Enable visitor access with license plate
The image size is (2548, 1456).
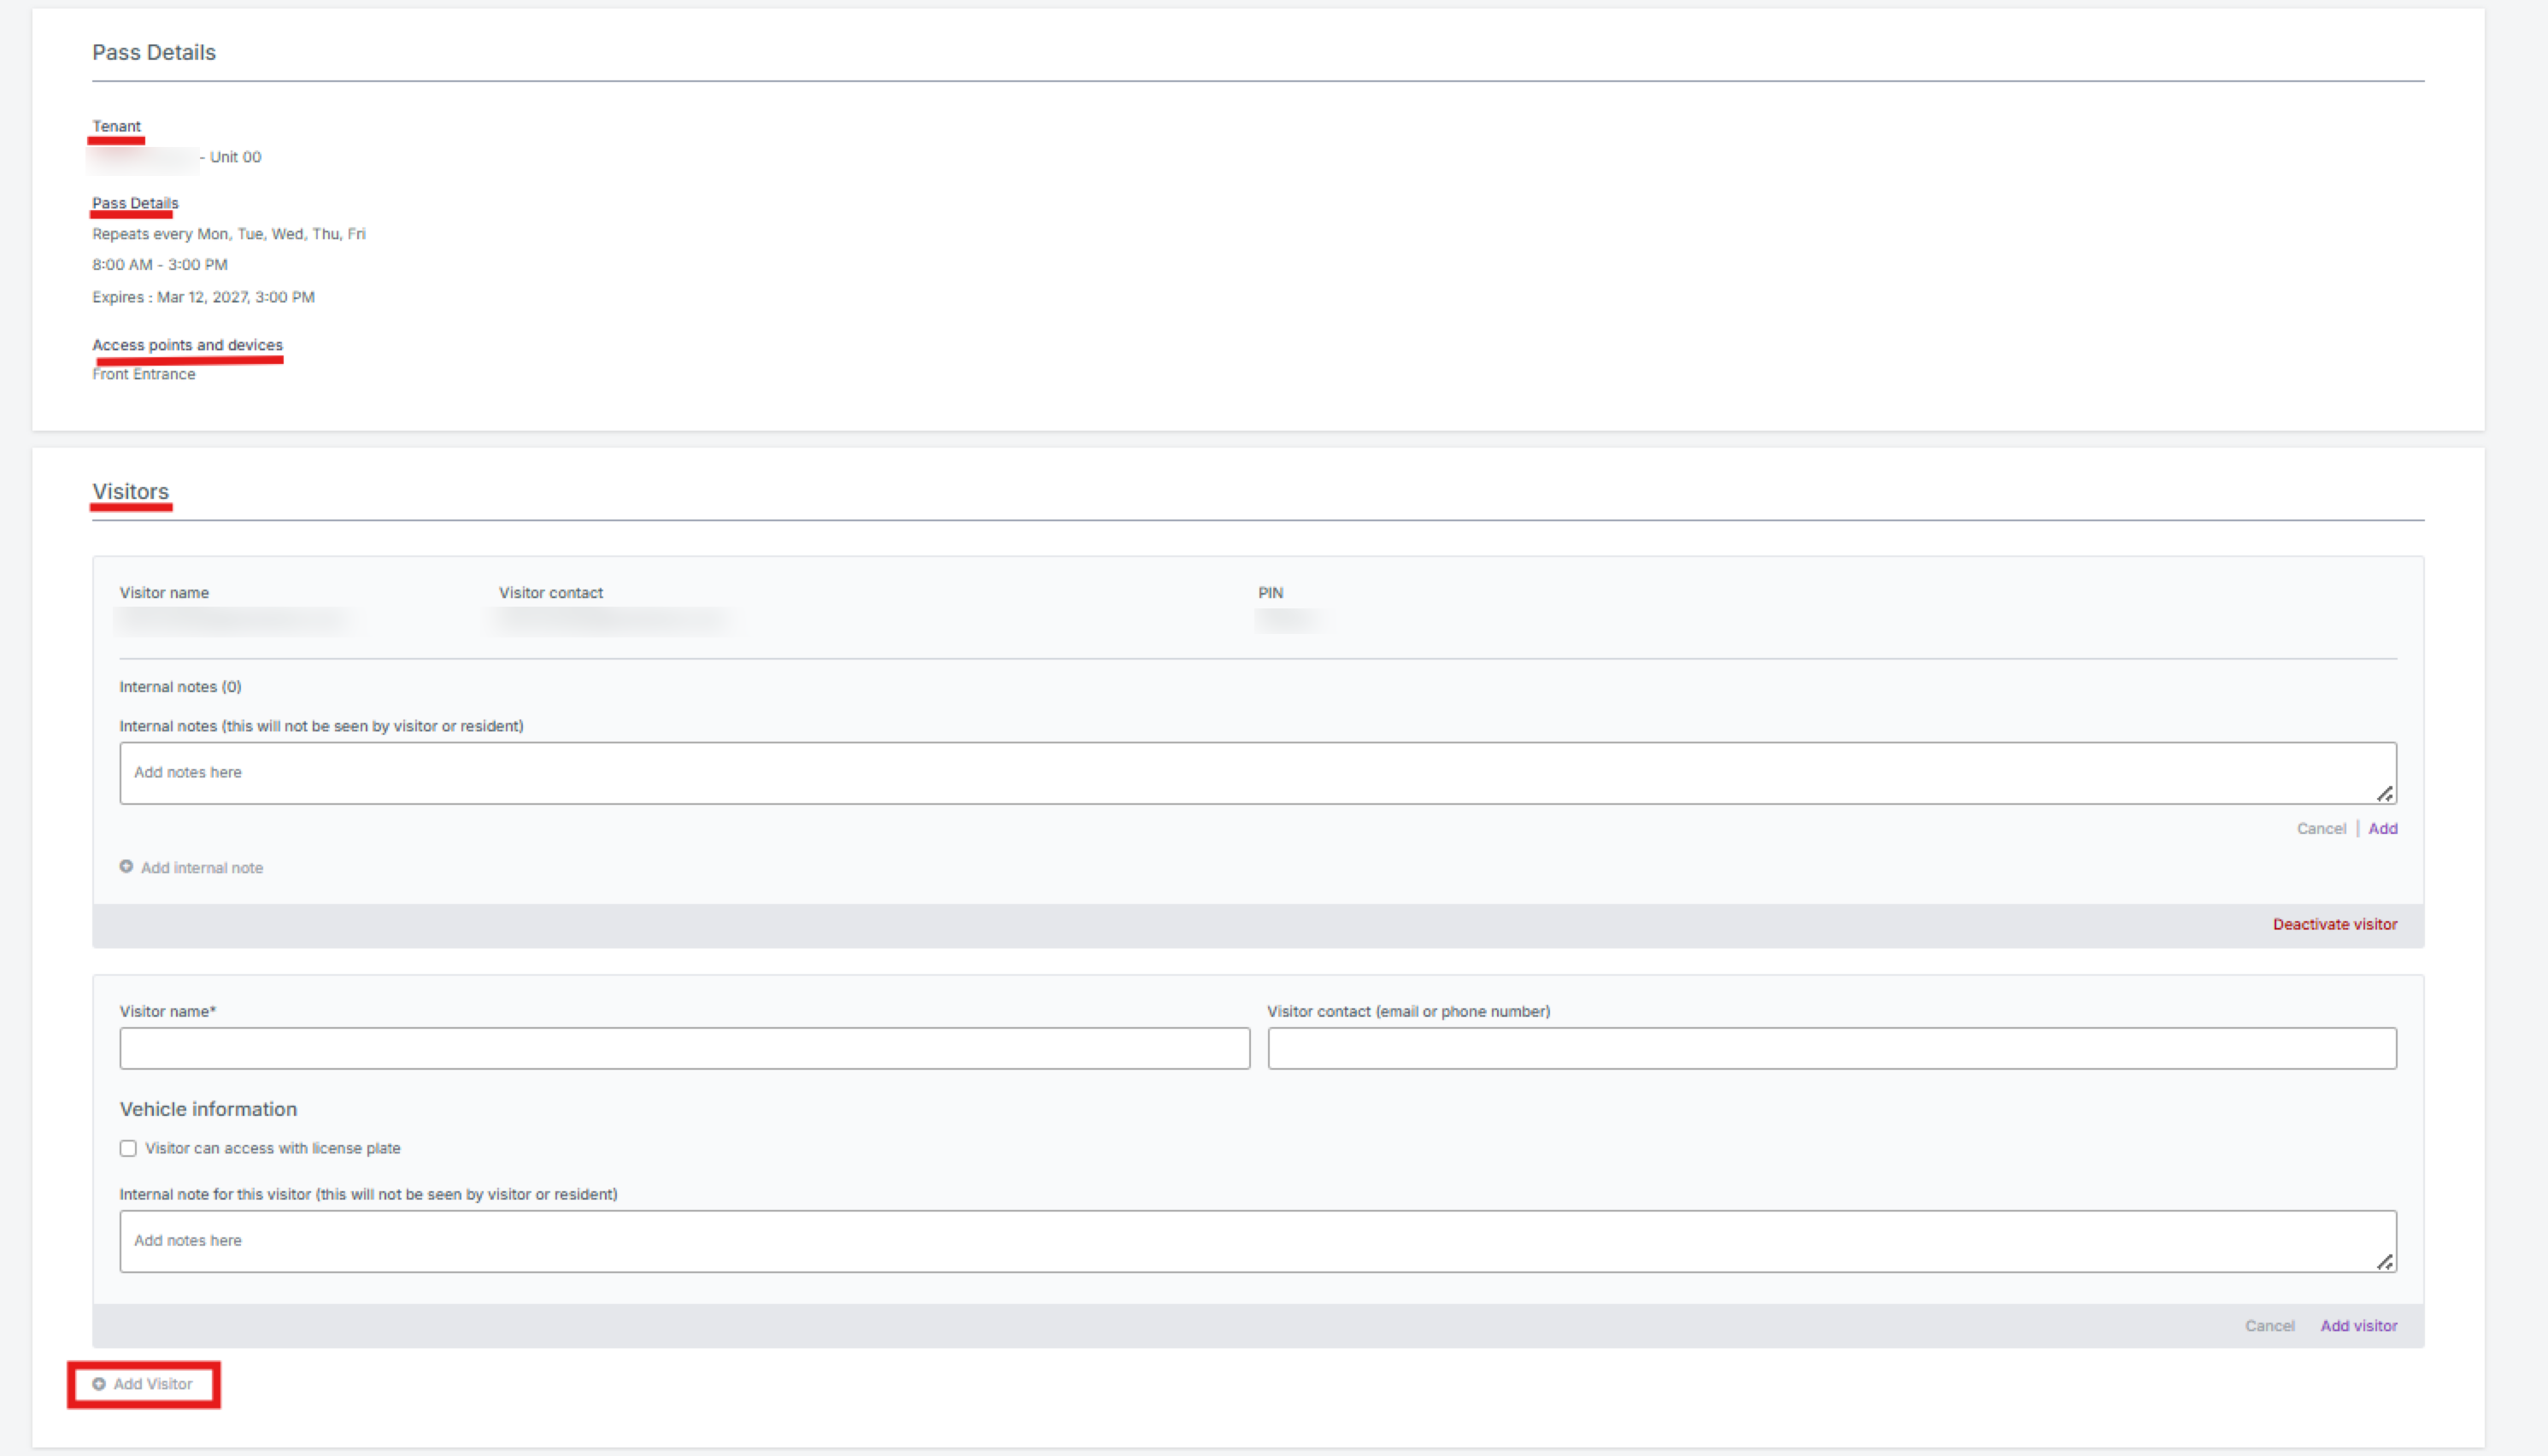[x=128, y=1148]
